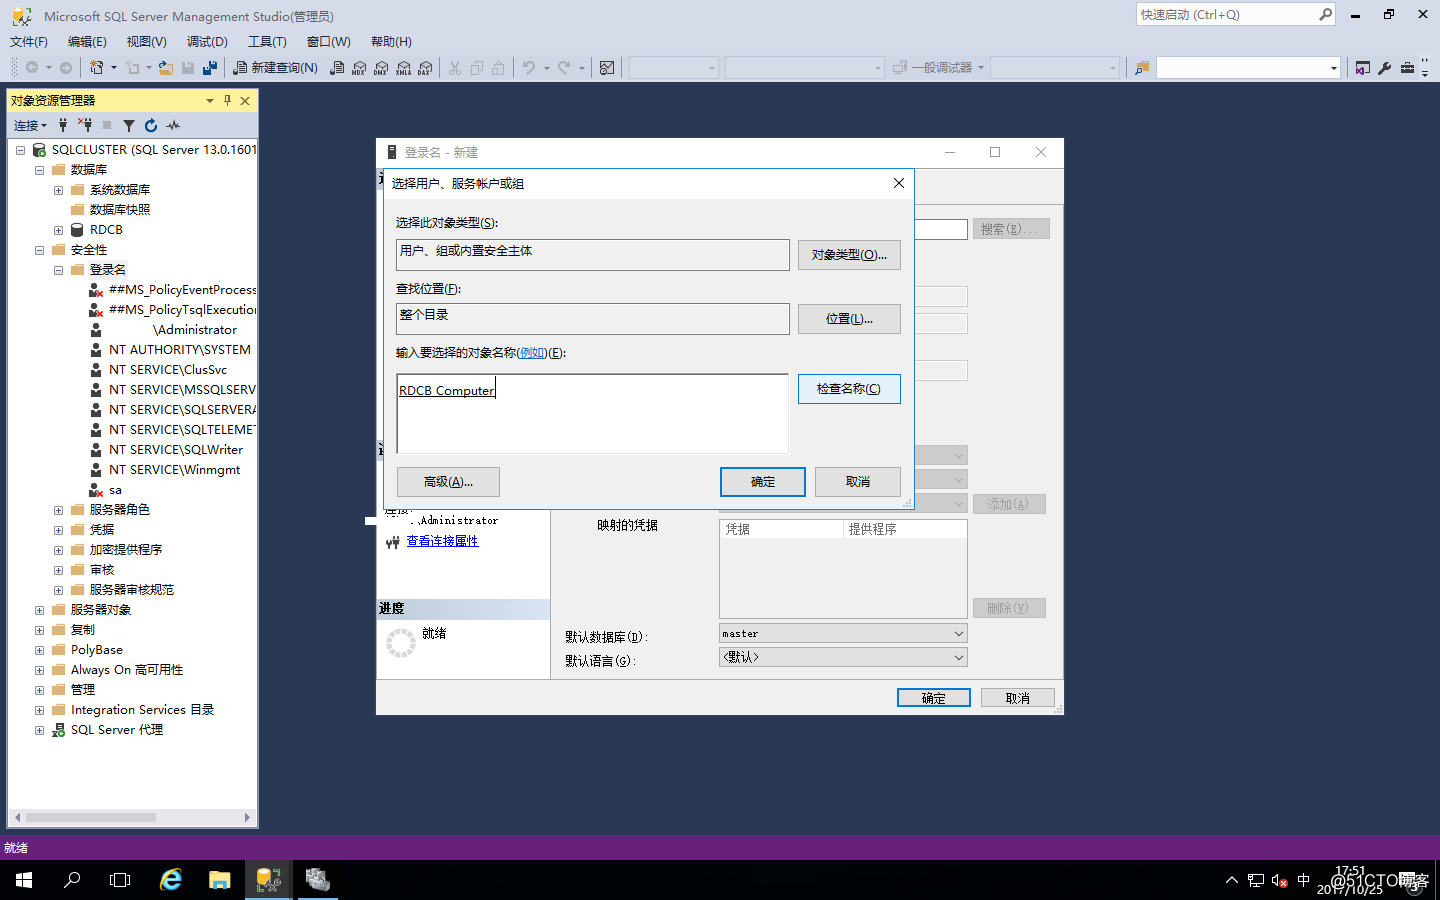The width and height of the screenshot is (1440, 900).
Task: Open File Explorer from the taskbar
Action: (x=220, y=879)
